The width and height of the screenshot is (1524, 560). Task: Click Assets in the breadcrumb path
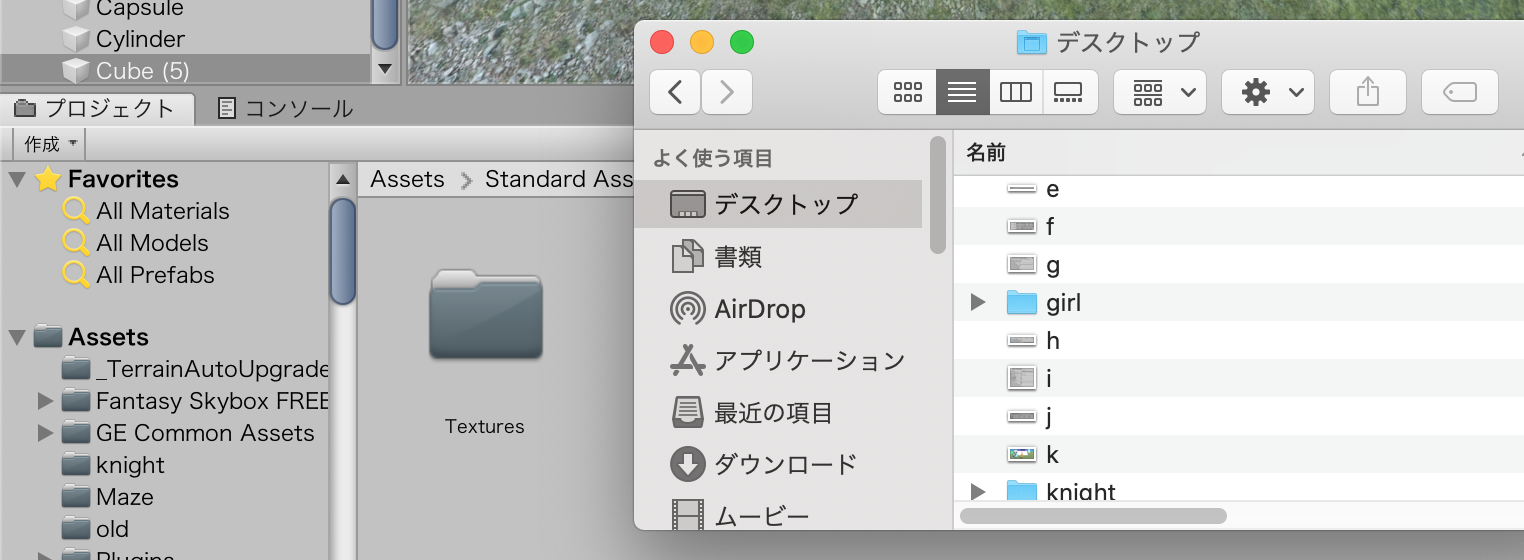click(407, 179)
